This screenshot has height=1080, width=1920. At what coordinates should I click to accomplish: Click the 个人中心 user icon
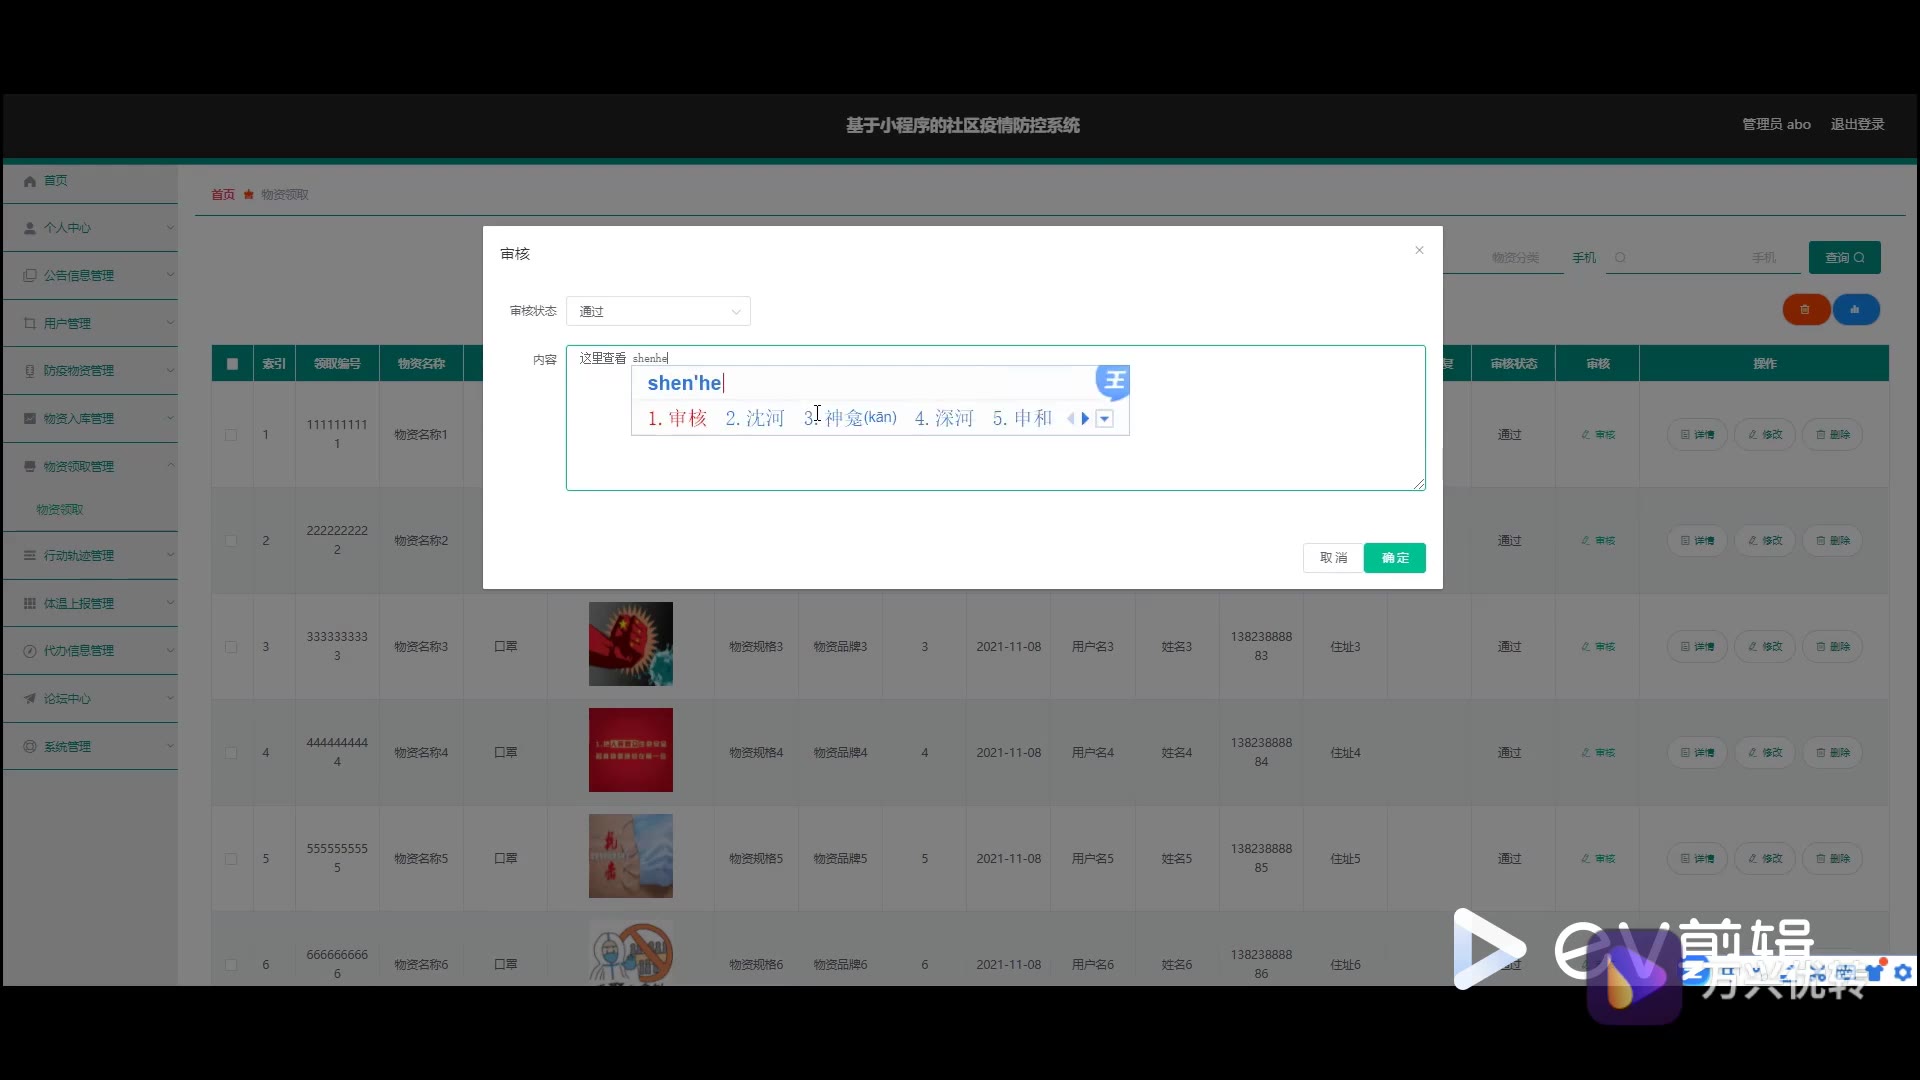pyautogui.click(x=30, y=228)
